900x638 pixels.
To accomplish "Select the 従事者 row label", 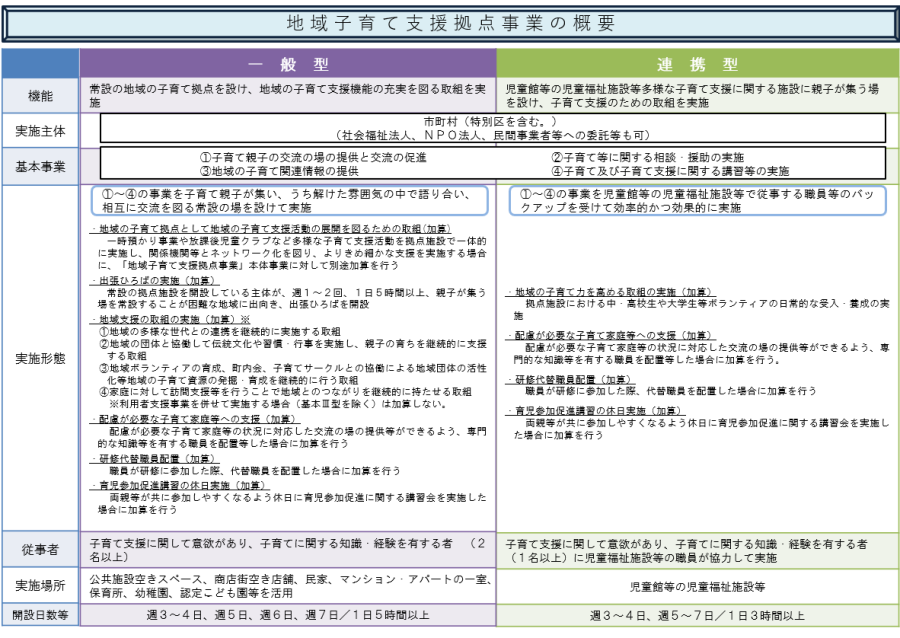I will (41, 549).
